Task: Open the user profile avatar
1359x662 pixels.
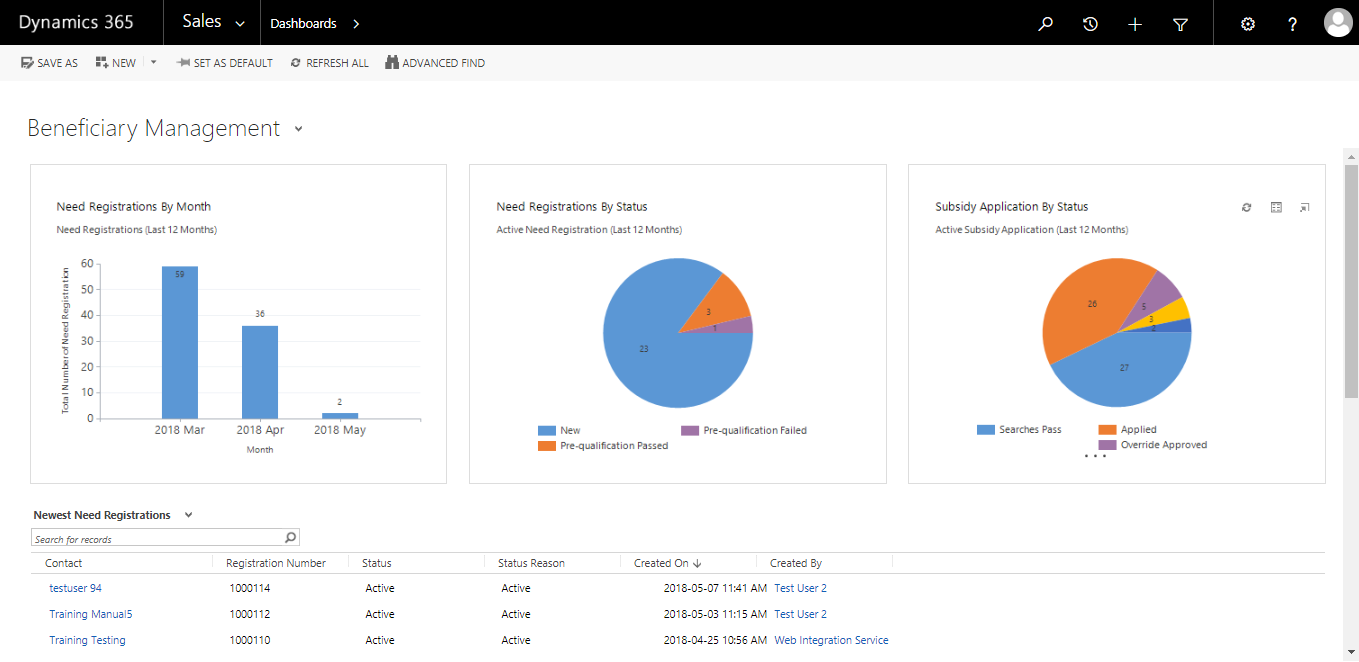Action: point(1338,23)
